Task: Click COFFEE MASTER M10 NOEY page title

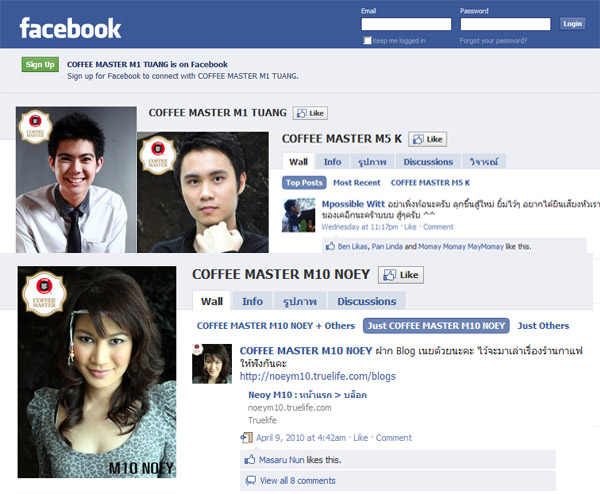Action: (281, 274)
